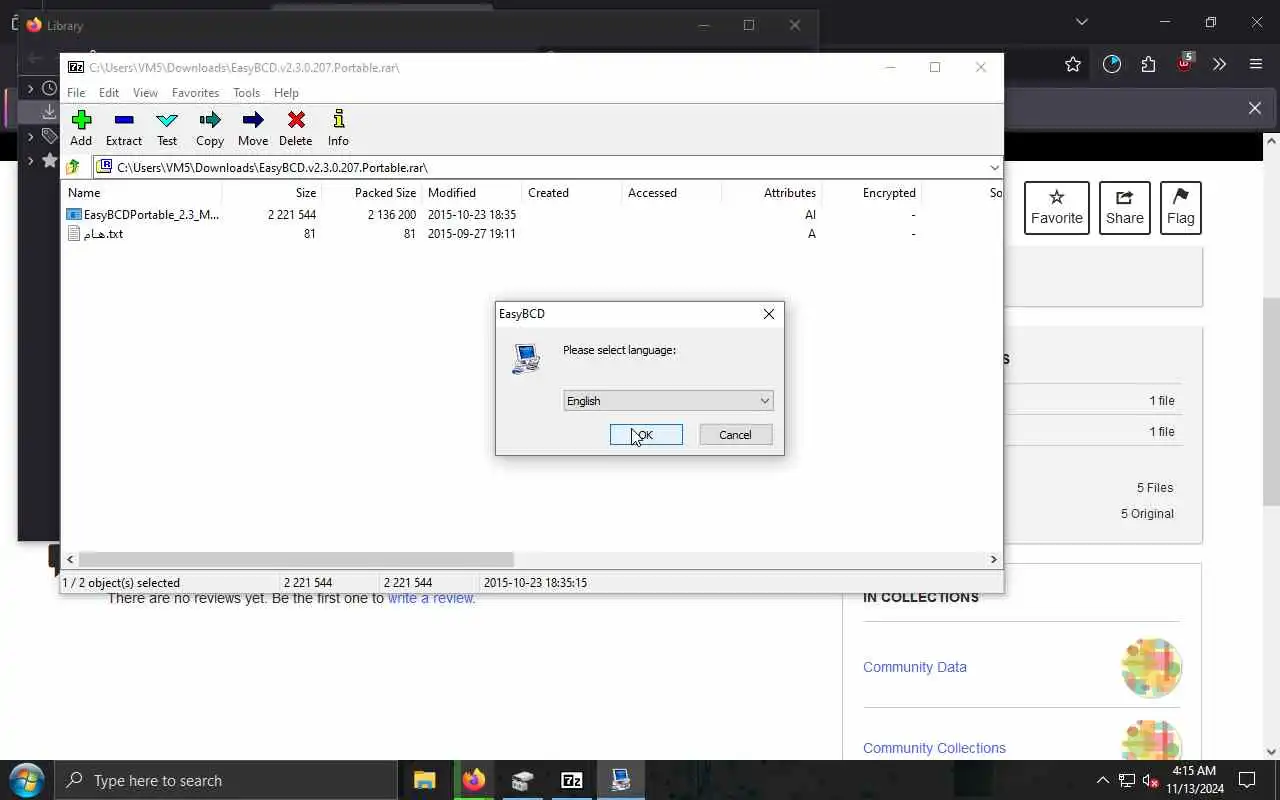Viewport: 1280px width, 800px height.
Task: Click the taskbar search box
Action: pos(226,780)
